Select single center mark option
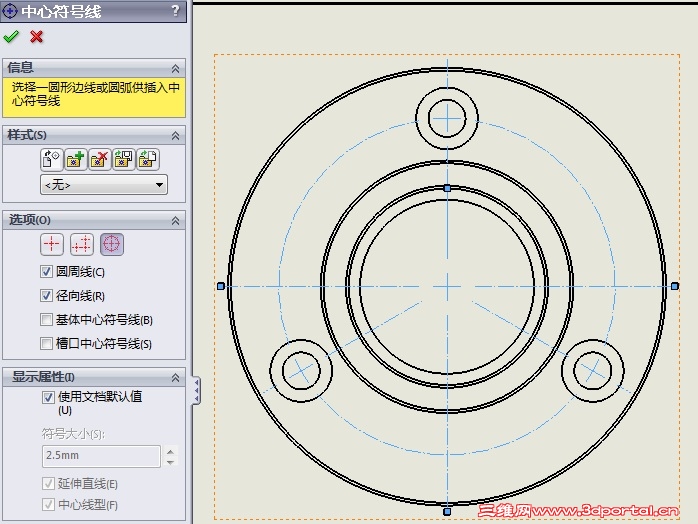The image size is (698, 524). (x=52, y=244)
